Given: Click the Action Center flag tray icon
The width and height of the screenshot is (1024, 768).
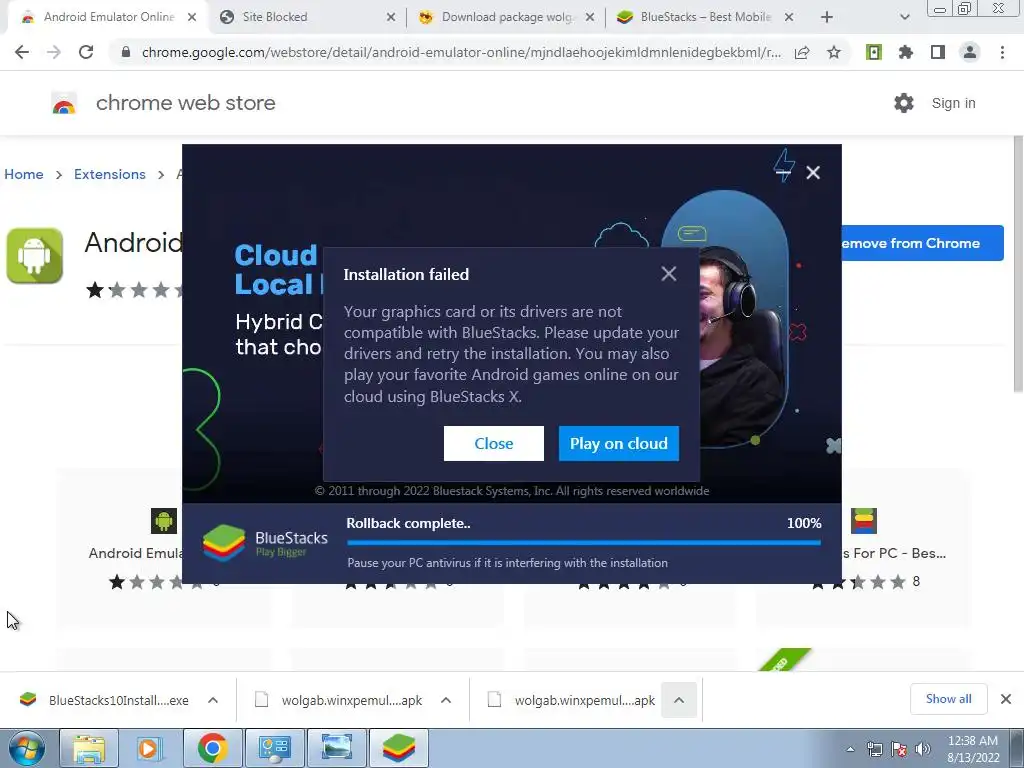Looking at the screenshot, I should coord(899,749).
